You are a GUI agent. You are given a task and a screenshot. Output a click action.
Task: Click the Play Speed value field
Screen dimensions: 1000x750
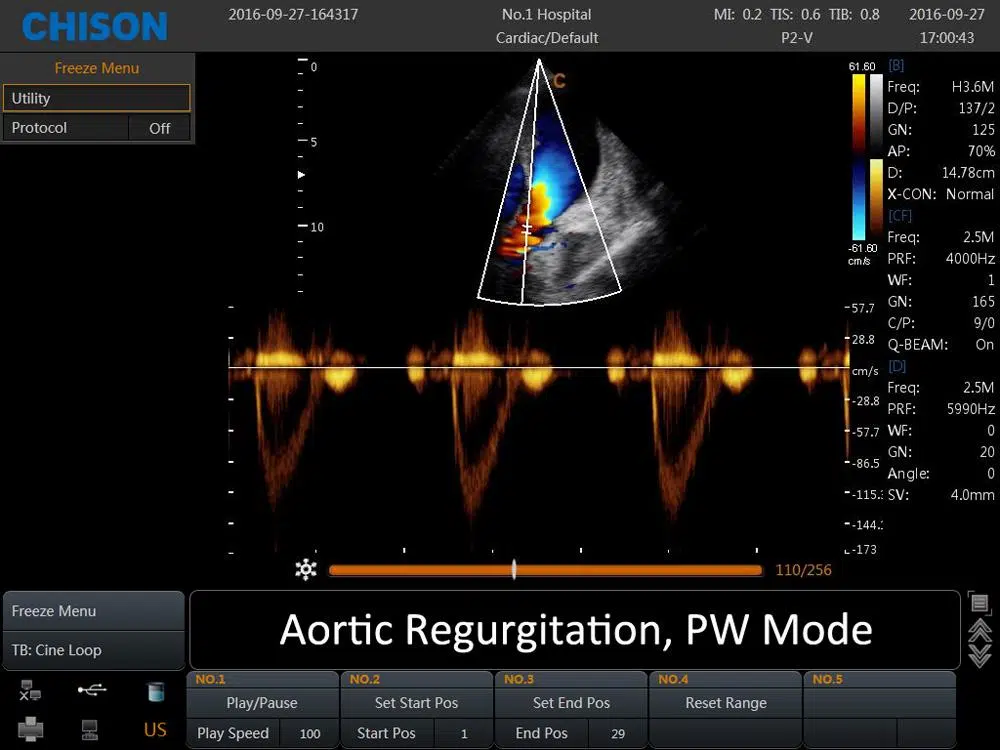pyautogui.click(x=310, y=733)
